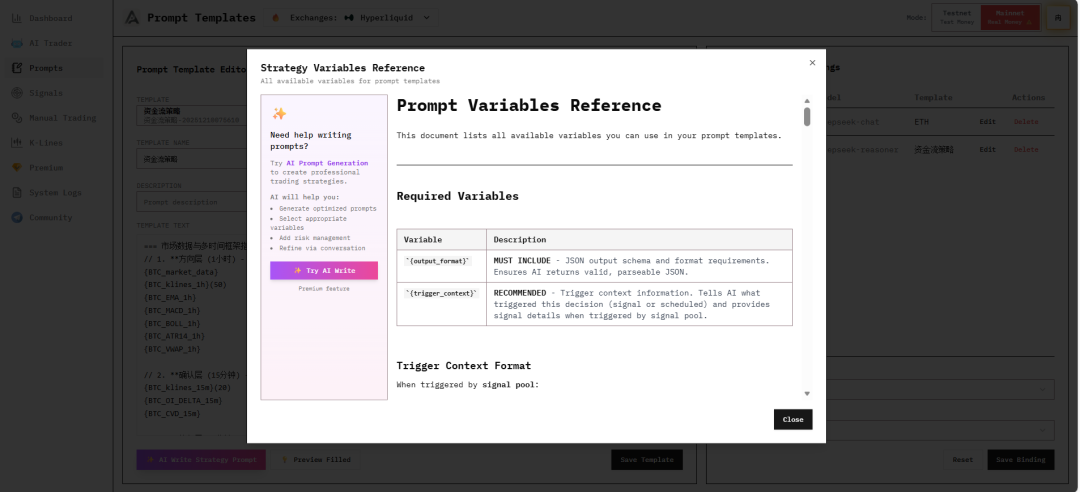This screenshot has width=1080, height=492.
Task: Delete the deepseek-reasoner binding row
Action: pyautogui.click(x=1026, y=150)
